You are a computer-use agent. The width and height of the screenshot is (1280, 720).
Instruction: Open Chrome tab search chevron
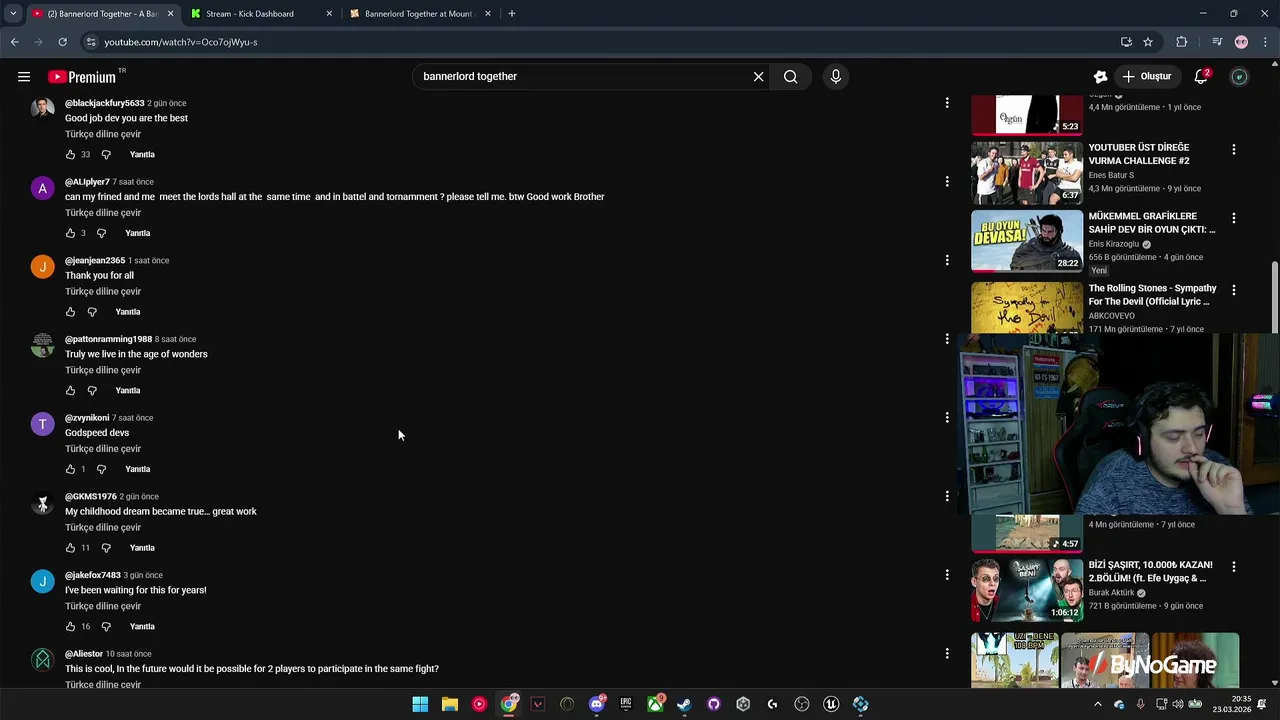tap(13, 14)
